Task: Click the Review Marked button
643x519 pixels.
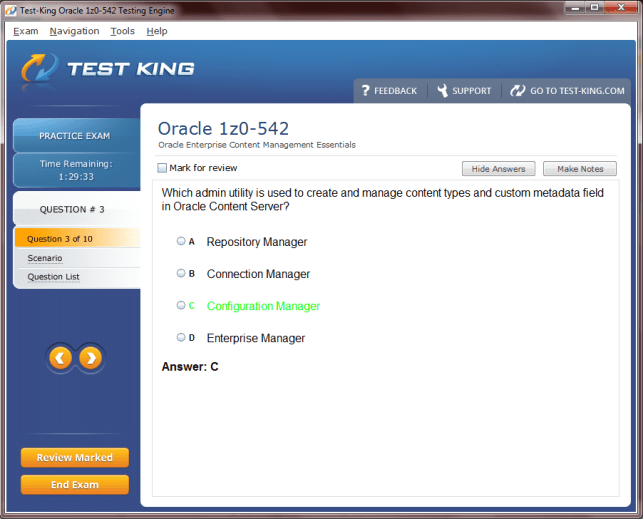Action: click(75, 458)
